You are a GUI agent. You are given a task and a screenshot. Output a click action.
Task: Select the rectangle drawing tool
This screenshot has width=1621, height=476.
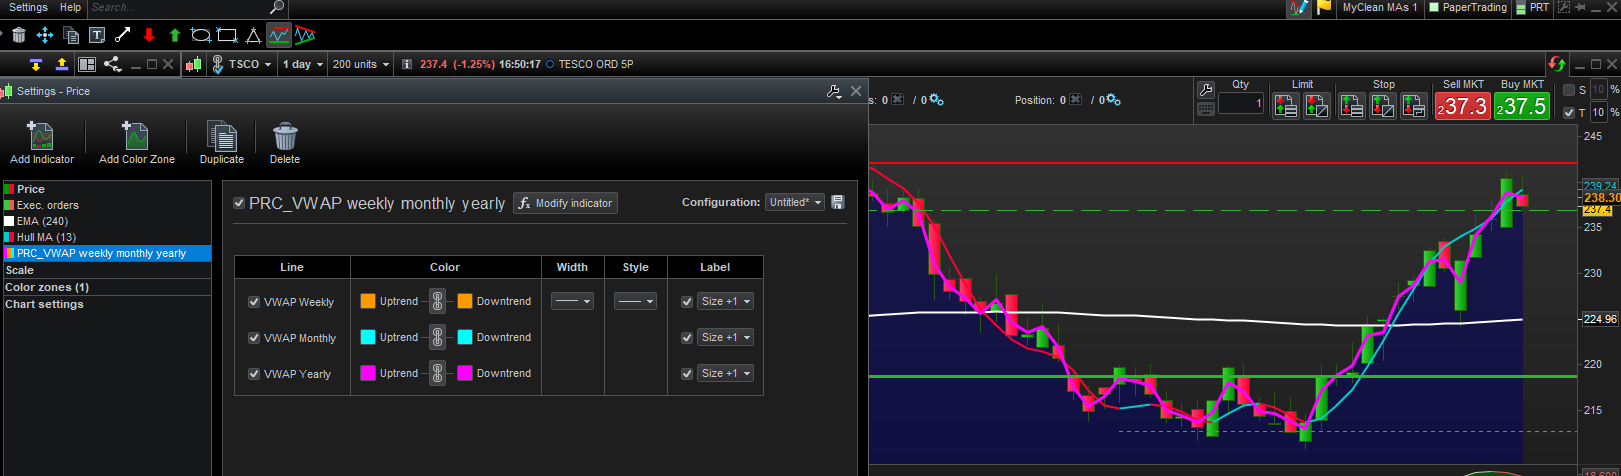point(227,35)
